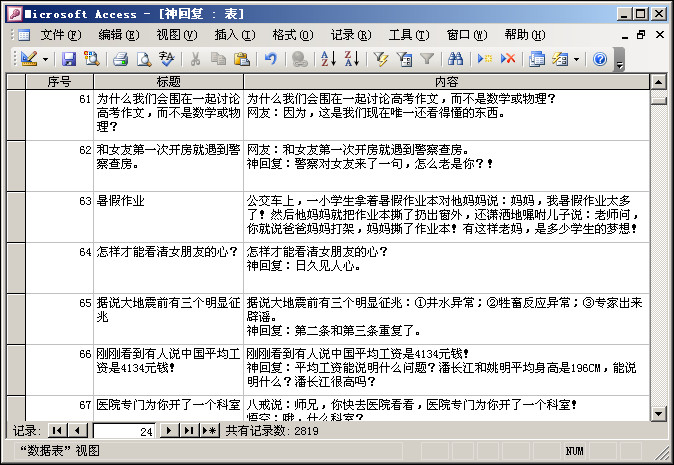Apply filter by selection icon

[x=381, y=59]
